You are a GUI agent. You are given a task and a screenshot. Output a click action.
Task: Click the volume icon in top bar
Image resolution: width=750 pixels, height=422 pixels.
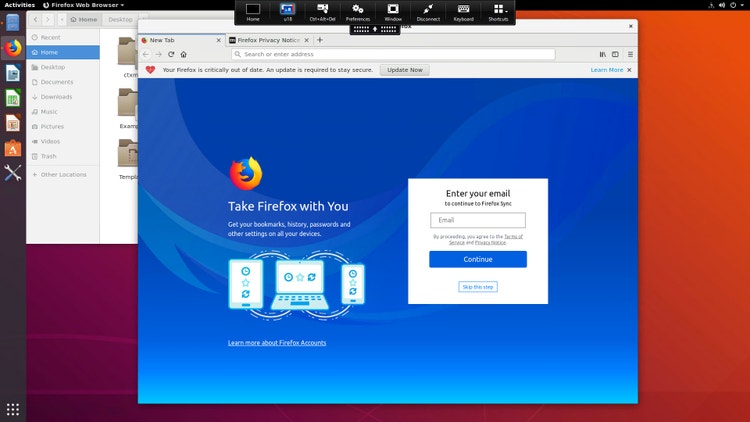point(722,5)
